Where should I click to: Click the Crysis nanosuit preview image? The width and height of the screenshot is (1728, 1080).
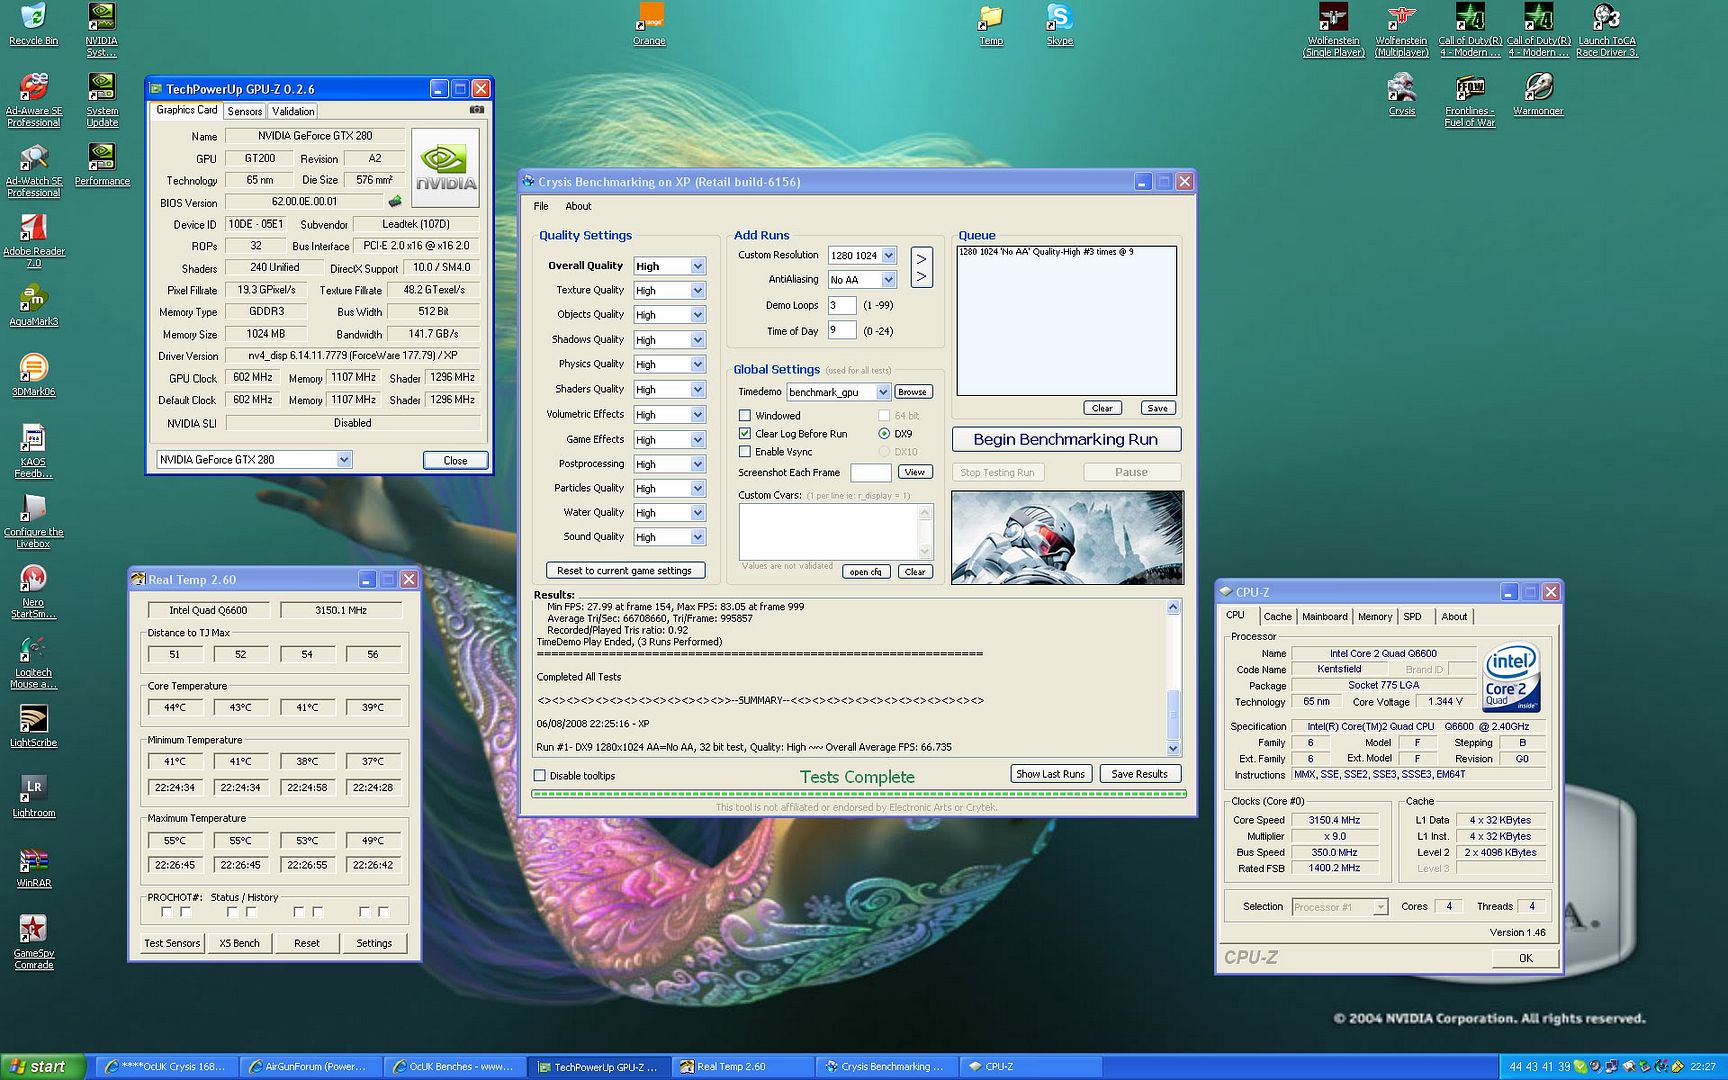pos(1067,537)
